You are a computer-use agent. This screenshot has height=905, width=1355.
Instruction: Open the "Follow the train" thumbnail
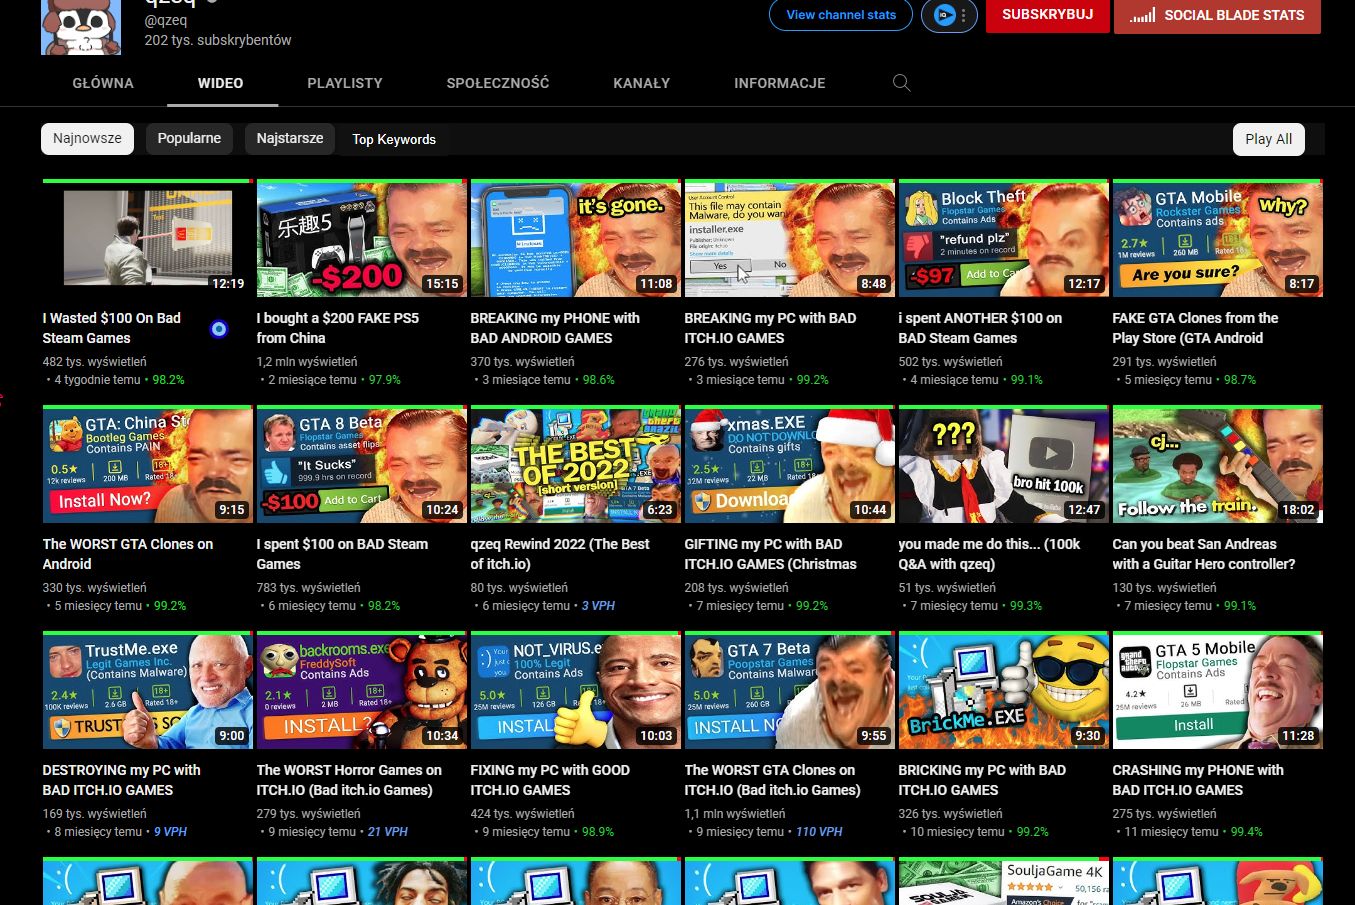pyautogui.click(x=1217, y=464)
